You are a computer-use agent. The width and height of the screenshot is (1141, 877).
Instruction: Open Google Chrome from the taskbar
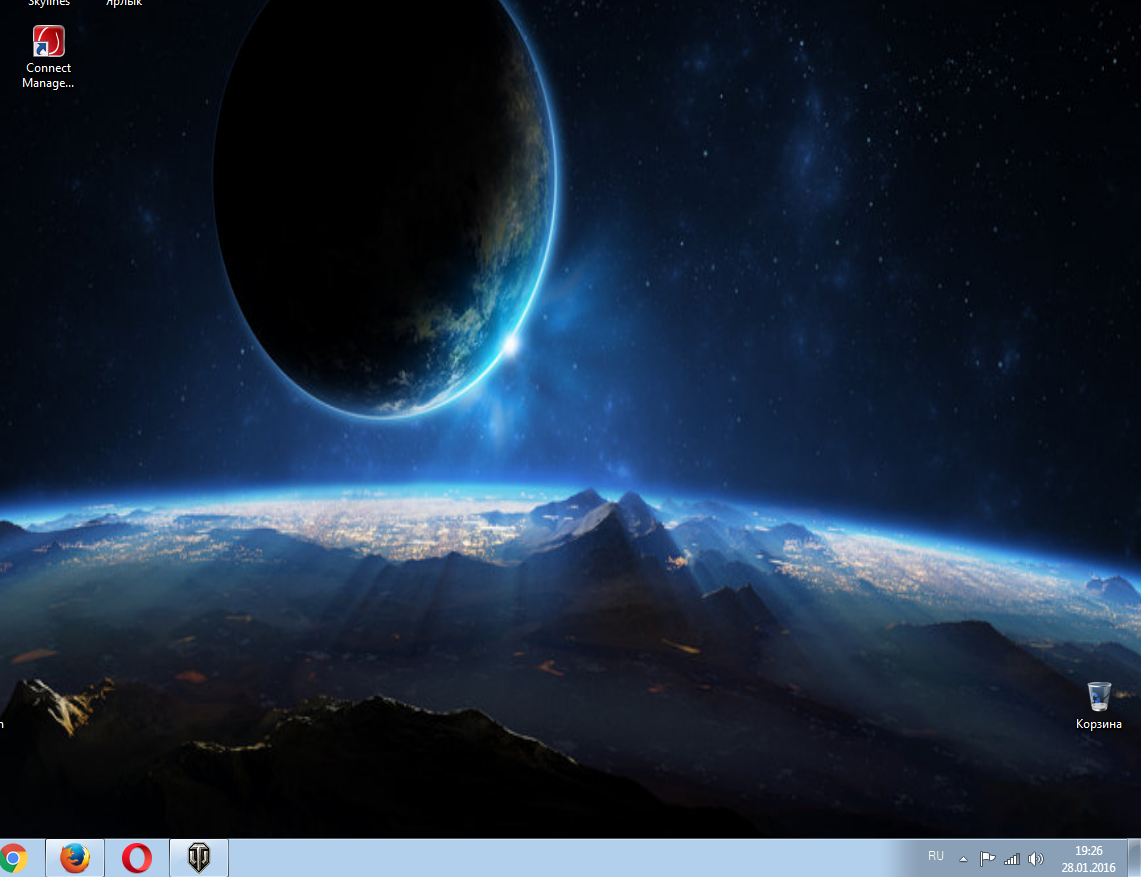13,858
